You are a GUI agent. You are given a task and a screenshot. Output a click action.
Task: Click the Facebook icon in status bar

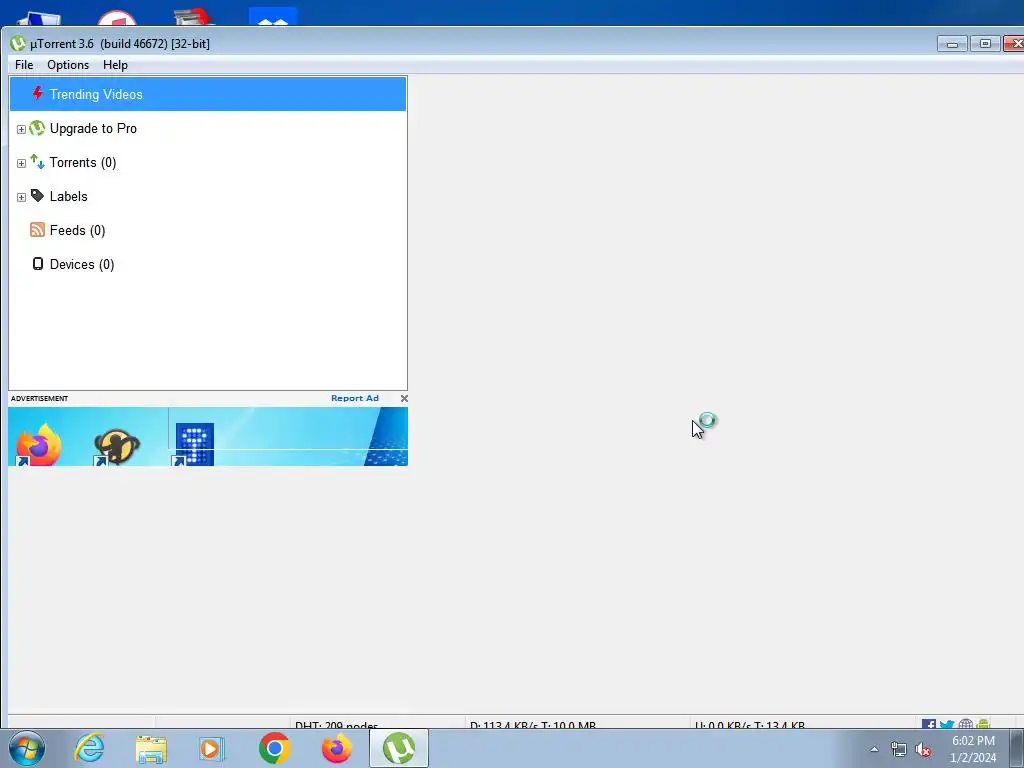[929, 724]
